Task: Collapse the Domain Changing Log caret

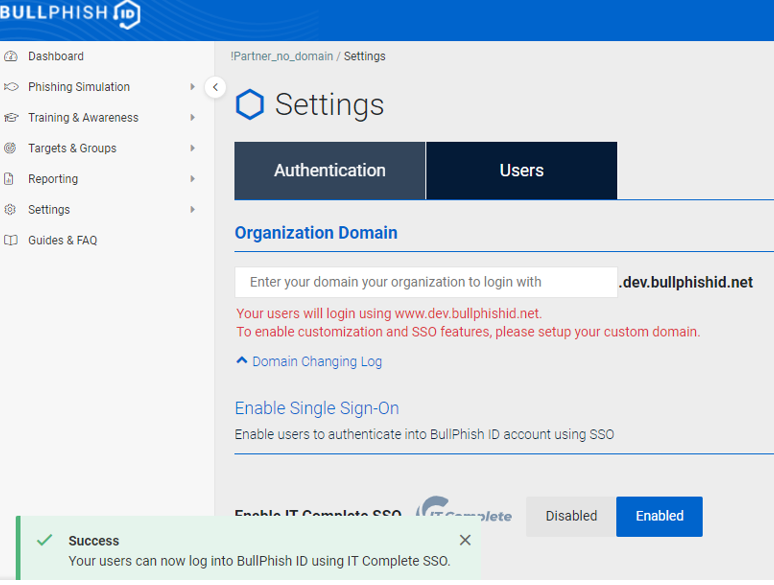Action: point(241,360)
